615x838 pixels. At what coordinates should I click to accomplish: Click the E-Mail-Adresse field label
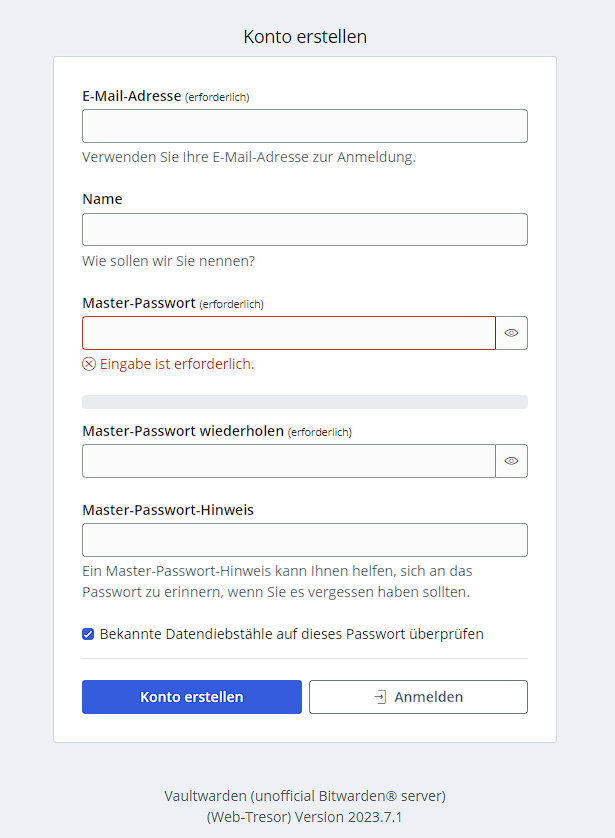click(x=132, y=96)
